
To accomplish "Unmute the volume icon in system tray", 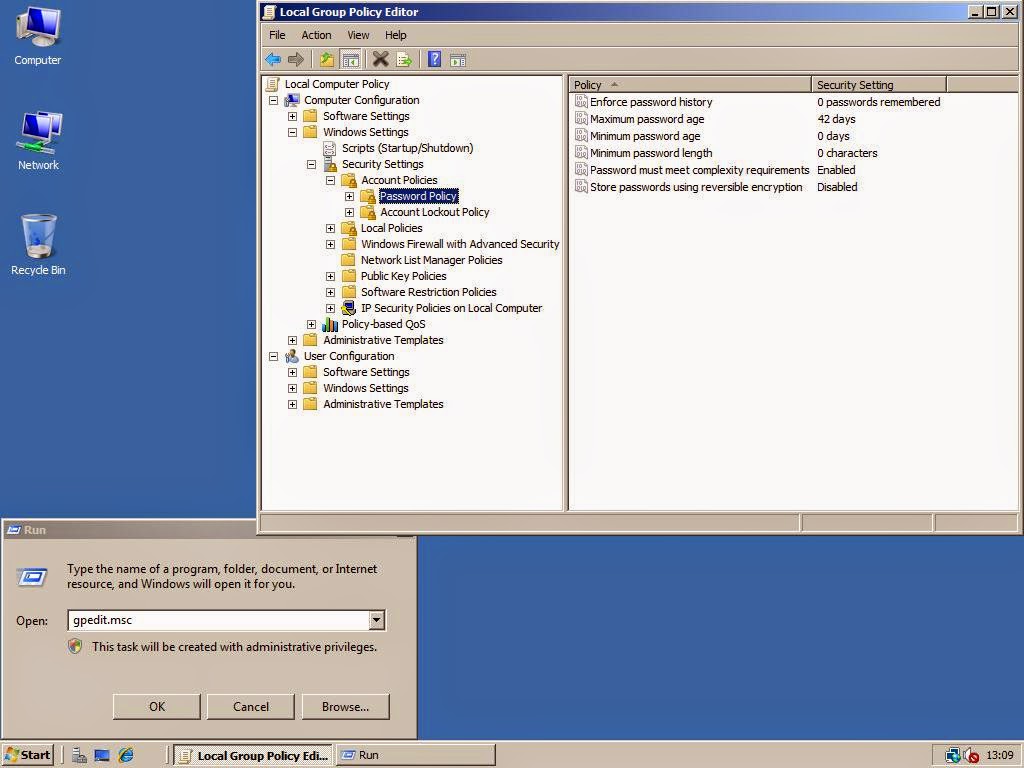I will point(971,756).
